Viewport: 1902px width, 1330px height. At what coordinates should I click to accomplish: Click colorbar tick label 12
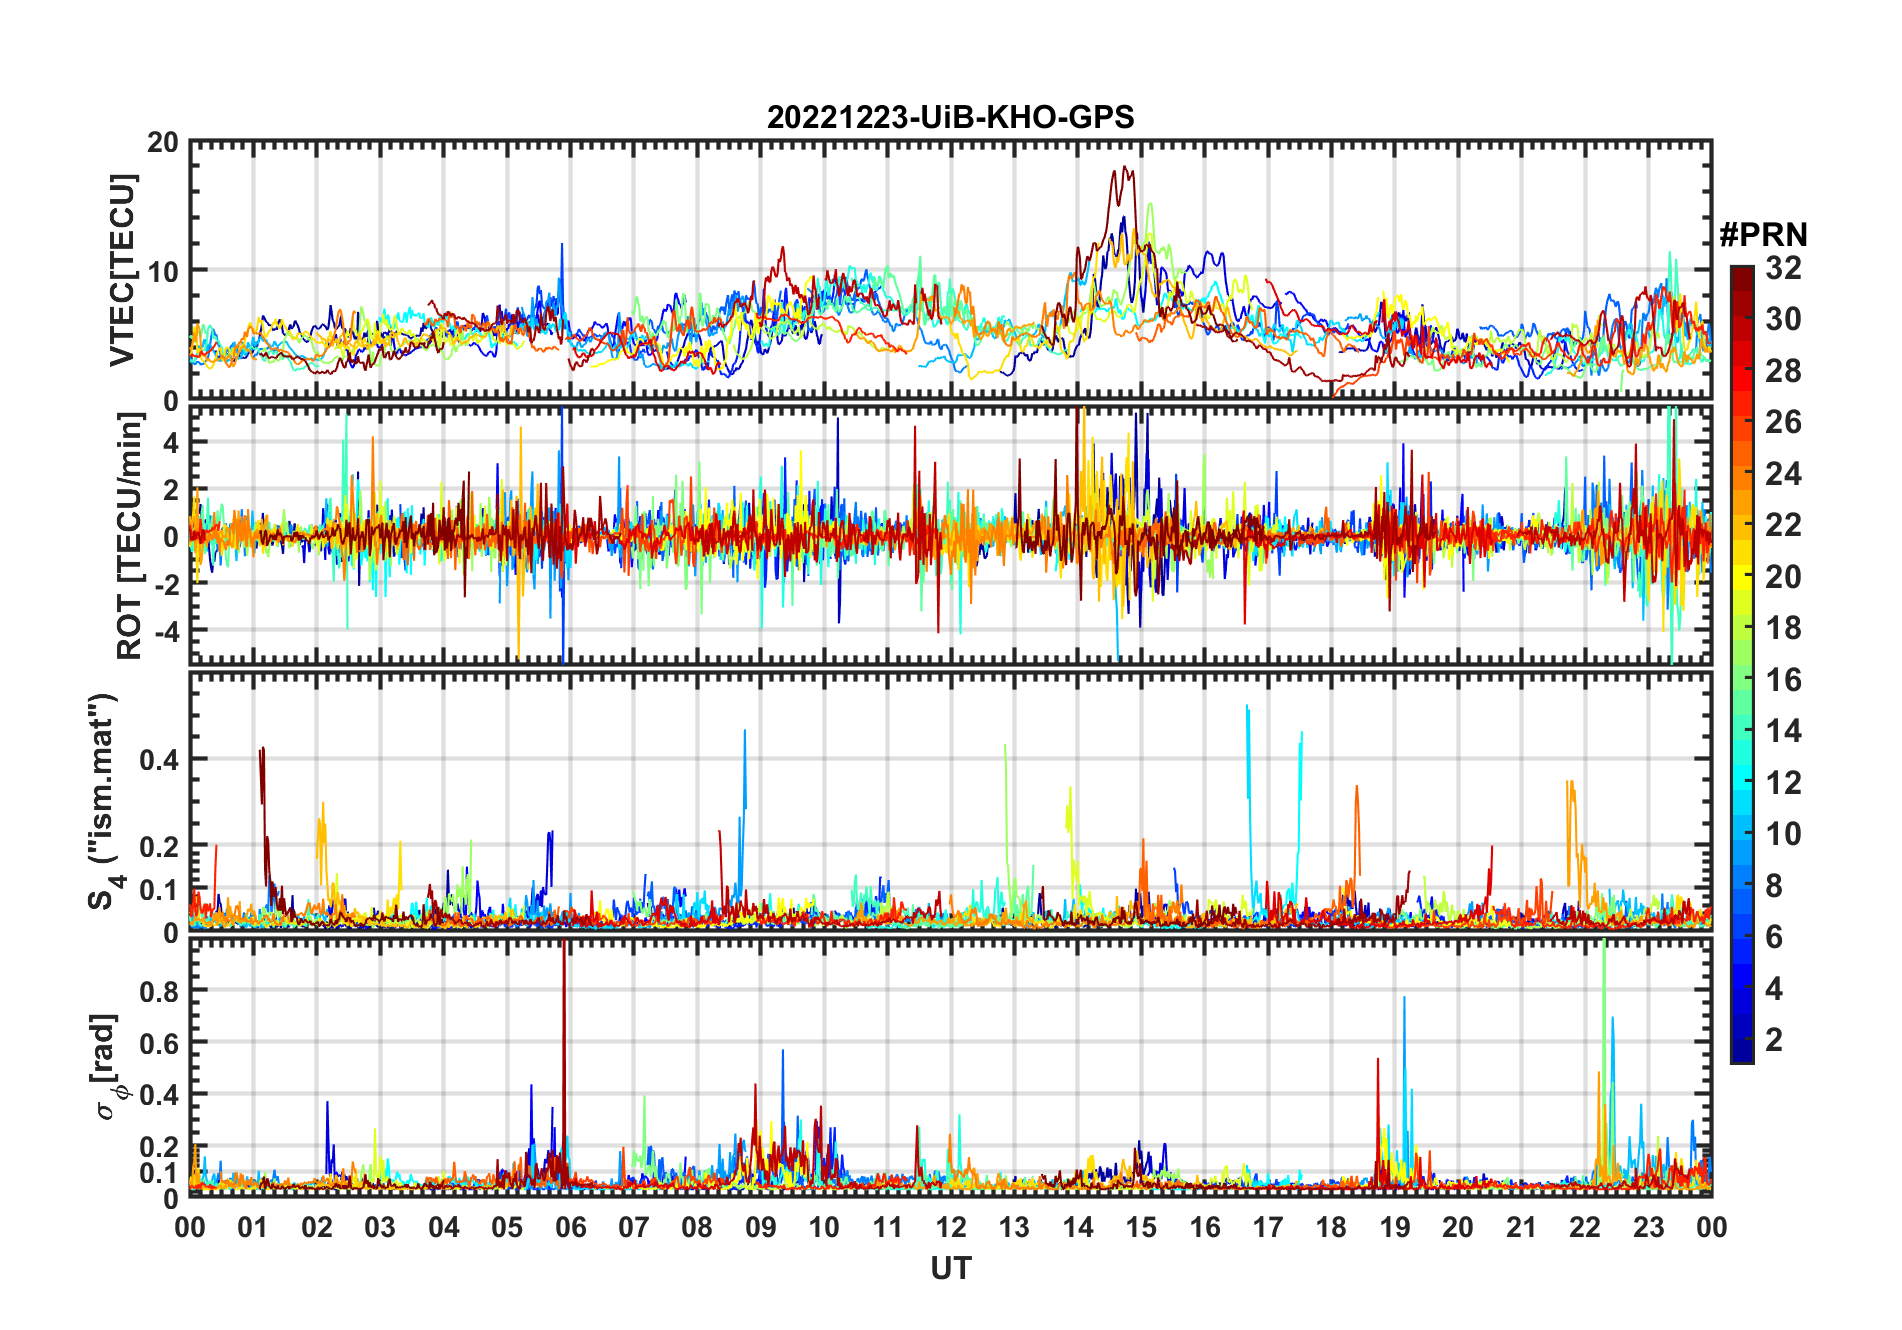[1783, 782]
